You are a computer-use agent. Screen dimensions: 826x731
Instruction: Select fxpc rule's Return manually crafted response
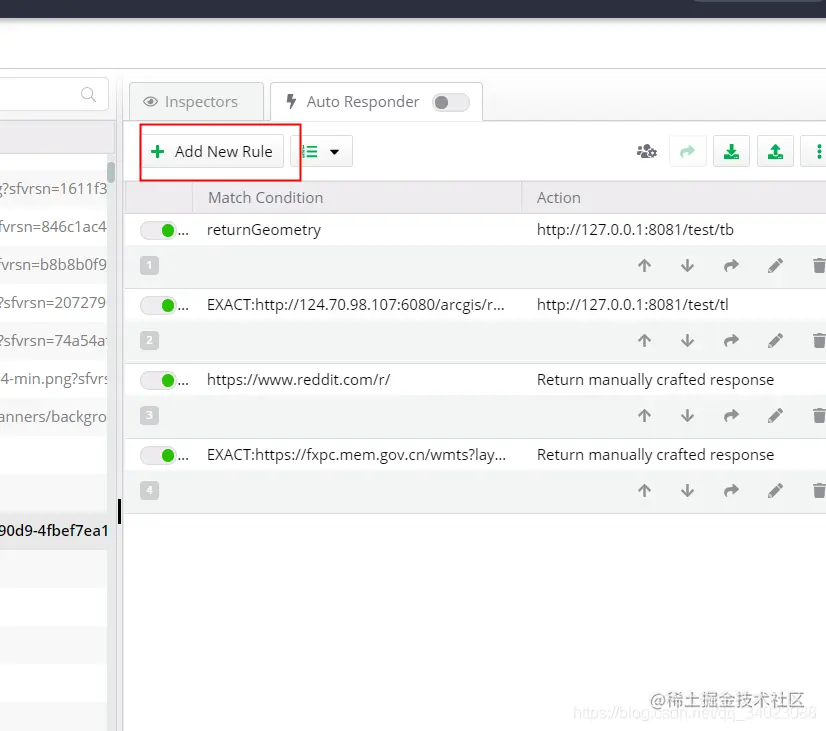[x=655, y=455]
